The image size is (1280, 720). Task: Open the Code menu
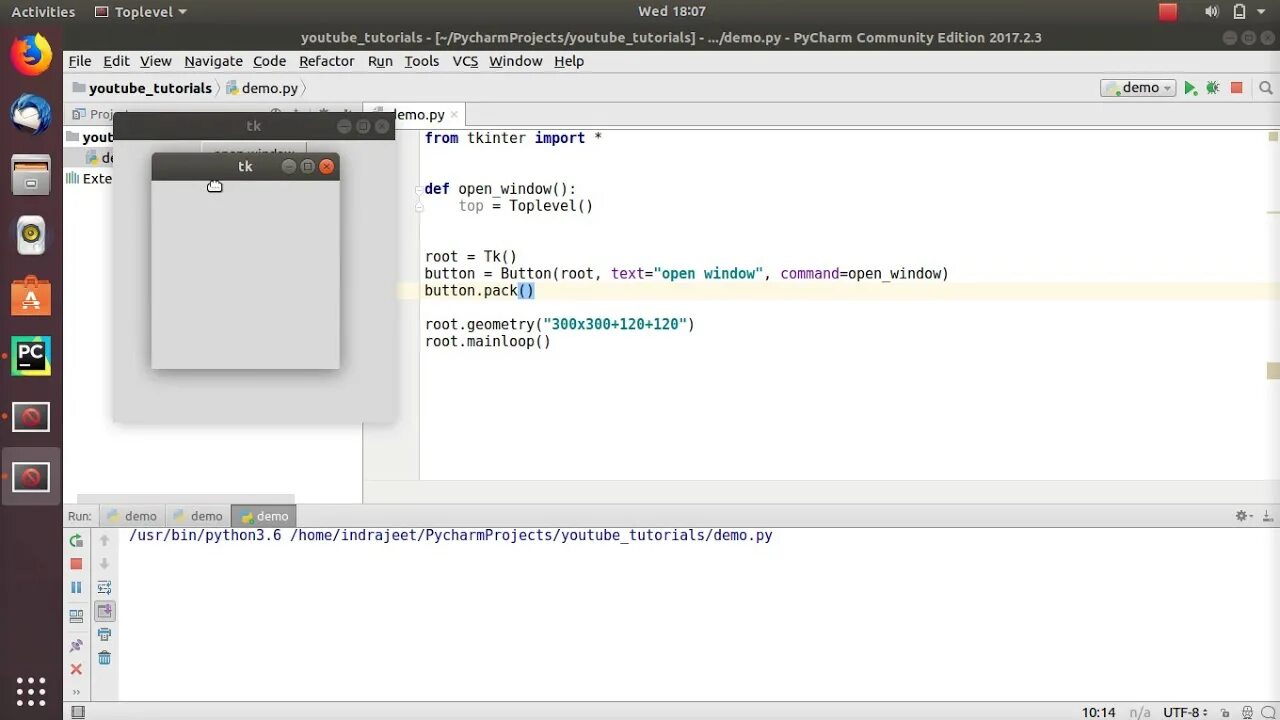[269, 61]
